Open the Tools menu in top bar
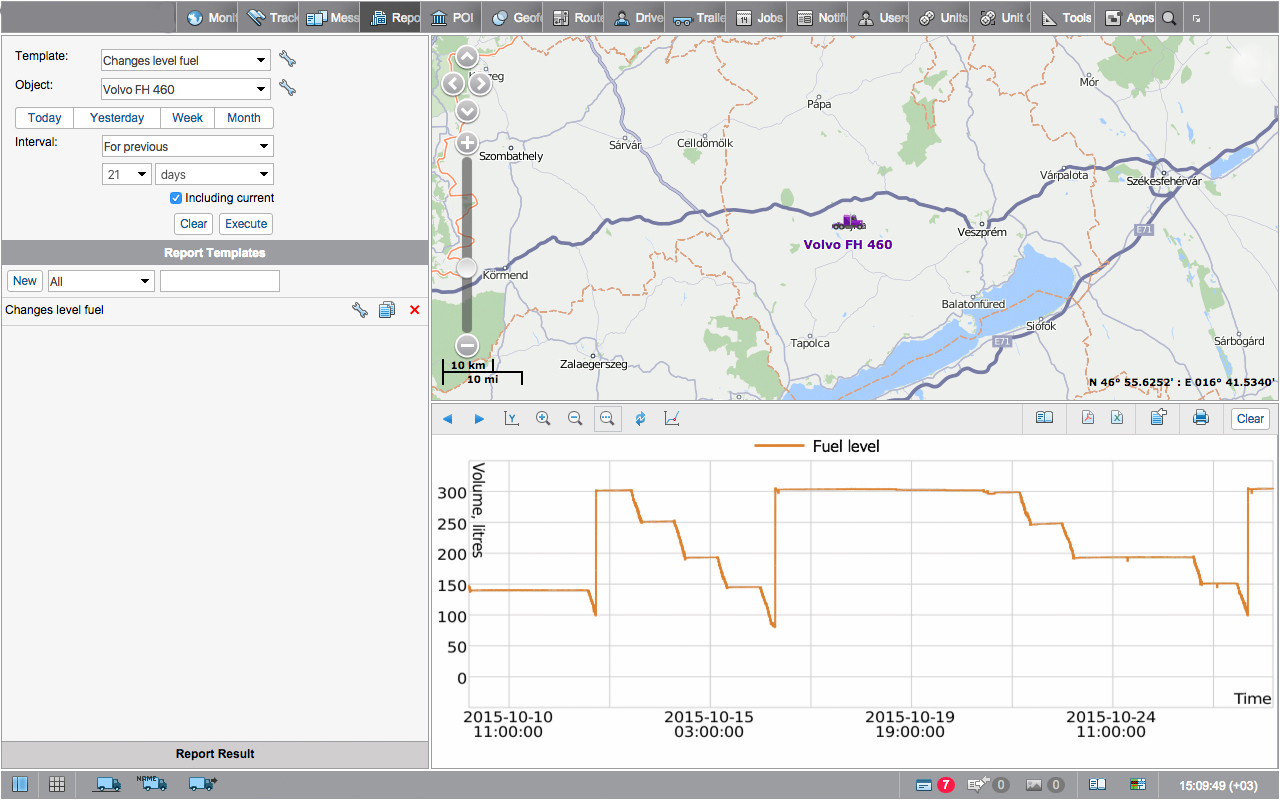1280x800 pixels. click(1066, 18)
